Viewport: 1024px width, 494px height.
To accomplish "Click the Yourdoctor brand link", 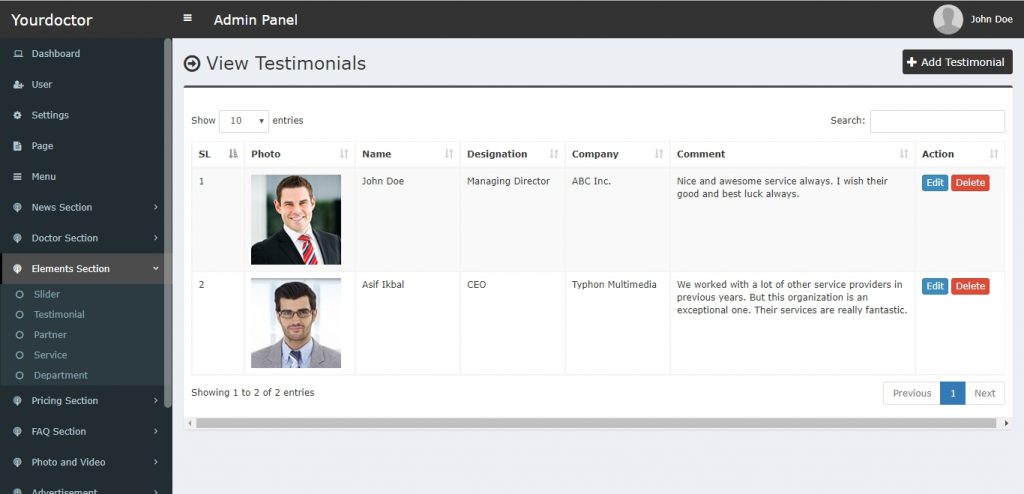I will [x=52, y=20].
